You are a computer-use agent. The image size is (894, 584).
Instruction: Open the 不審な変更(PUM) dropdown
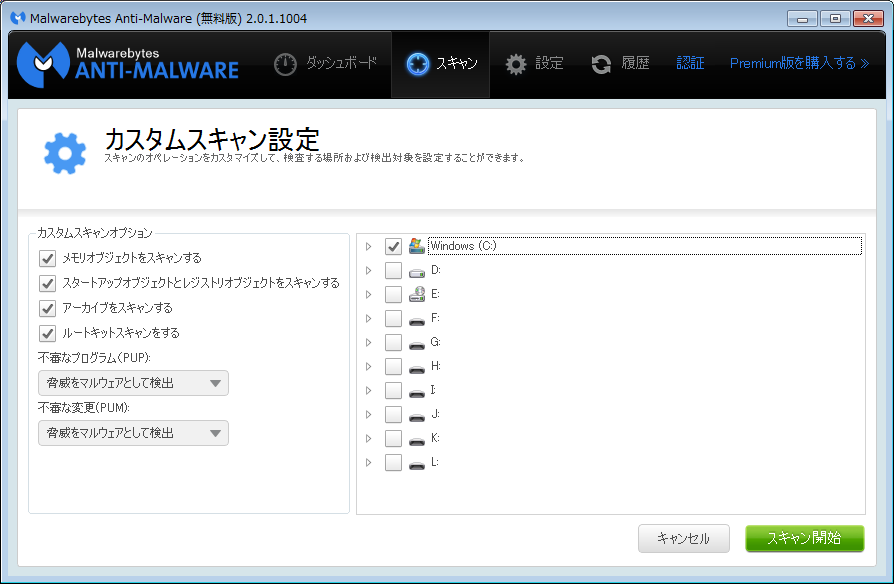point(133,433)
